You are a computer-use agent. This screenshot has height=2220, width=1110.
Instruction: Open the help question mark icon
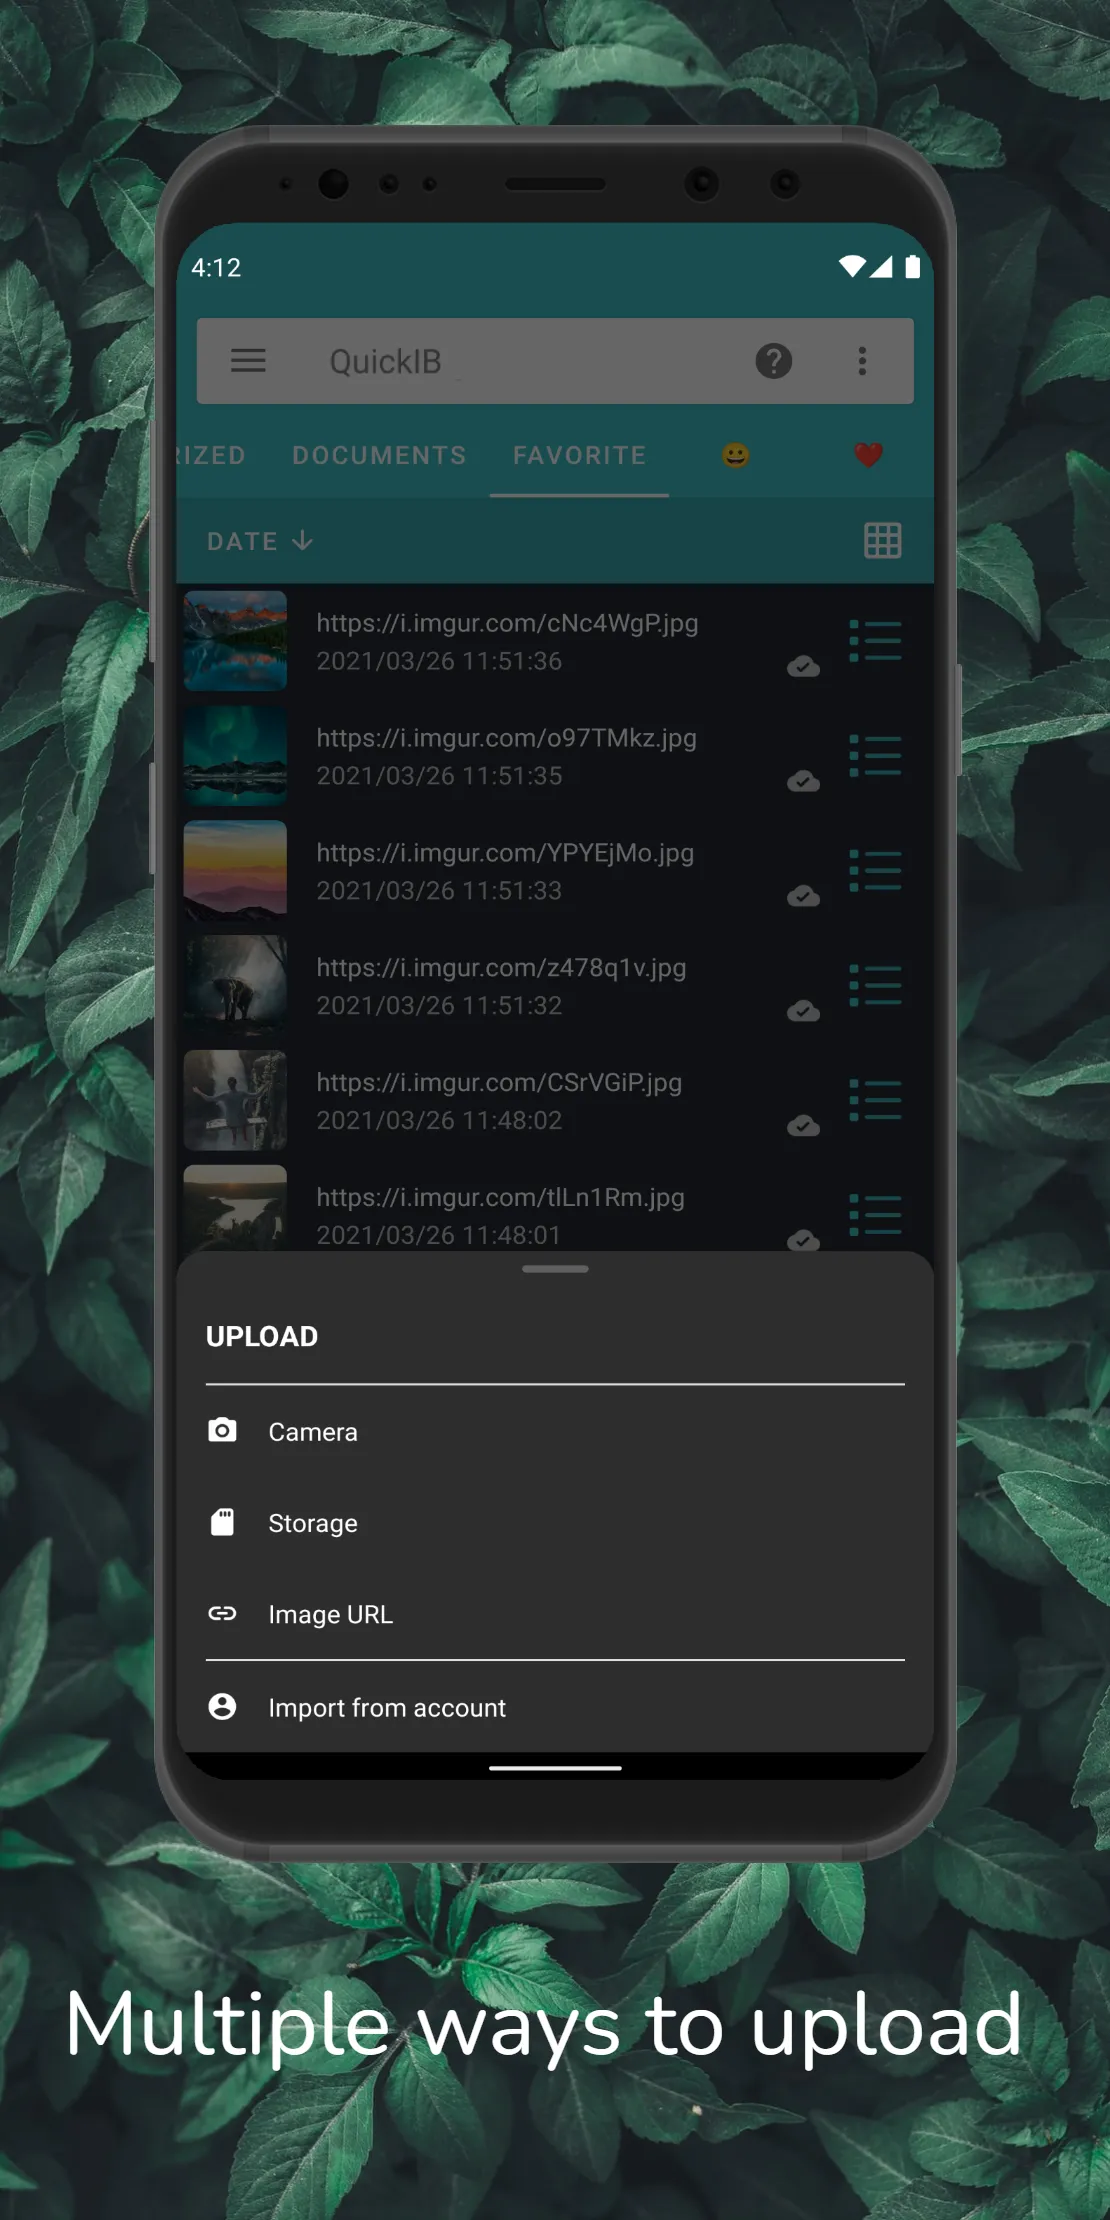[x=773, y=361]
